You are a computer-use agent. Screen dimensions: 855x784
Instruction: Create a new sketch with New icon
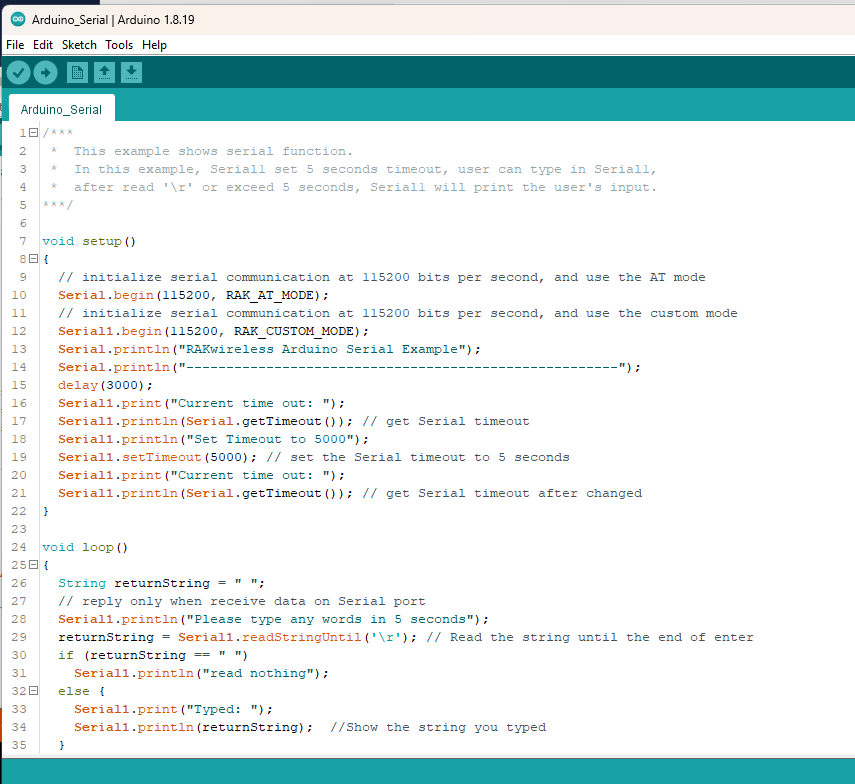click(x=77, y=72)
